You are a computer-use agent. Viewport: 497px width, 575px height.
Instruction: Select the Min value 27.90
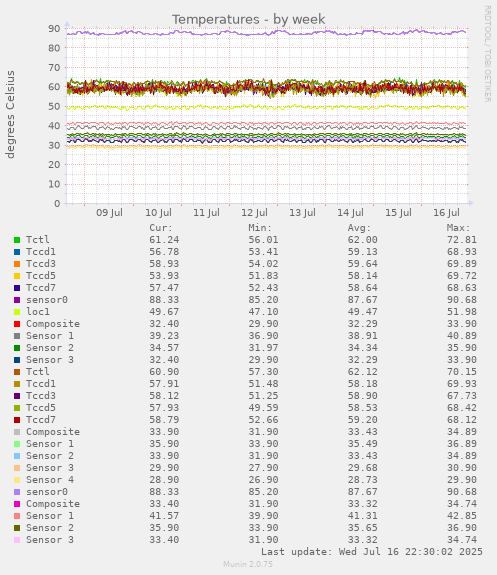(263, 468)
